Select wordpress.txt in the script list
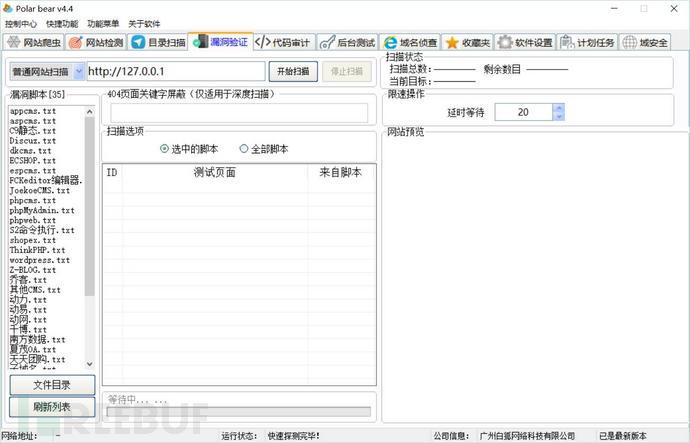 pyautogui.click(x=40, y=260)
